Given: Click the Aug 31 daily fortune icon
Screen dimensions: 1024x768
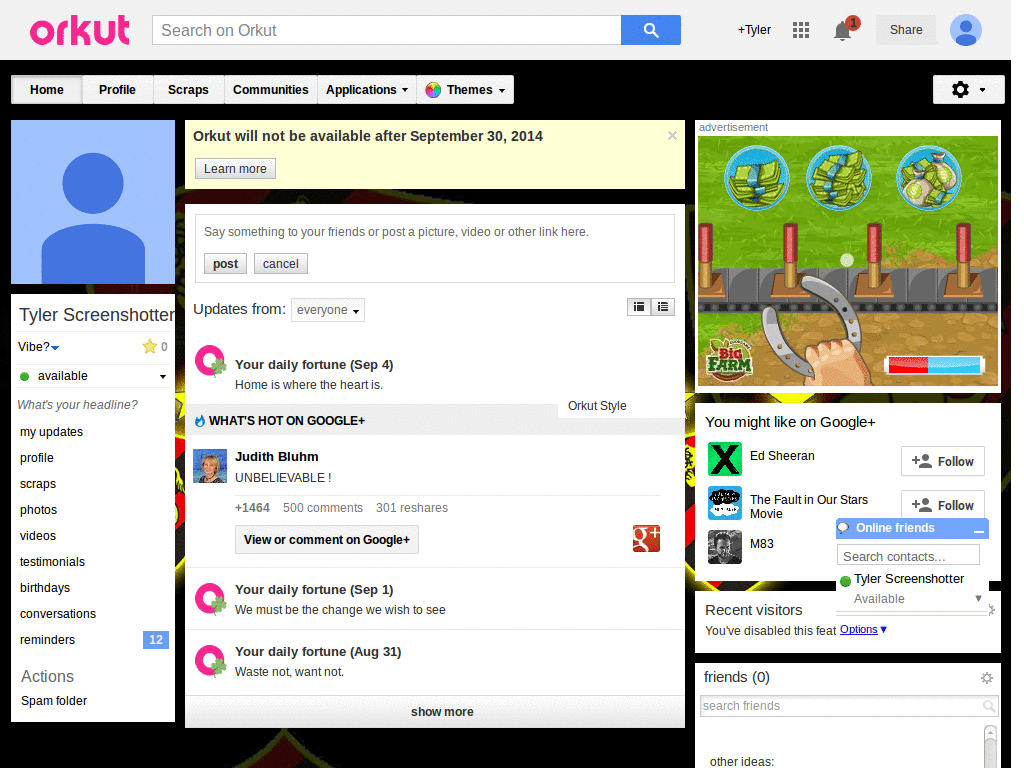Looking at the screenshot, I should (210, 661).
